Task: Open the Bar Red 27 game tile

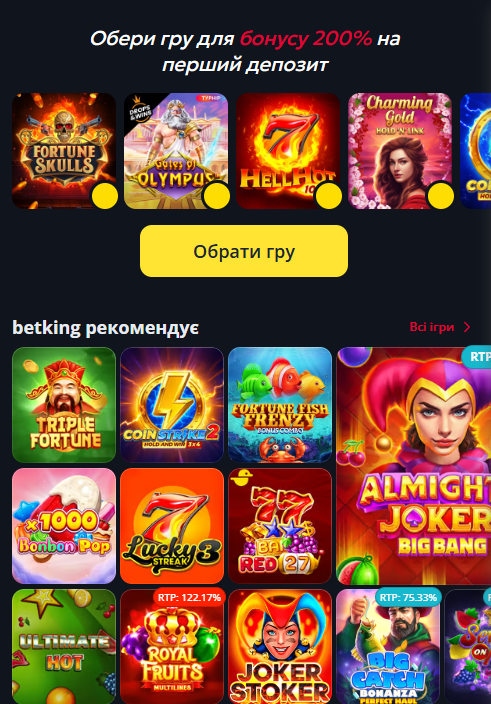Action: 280,526
